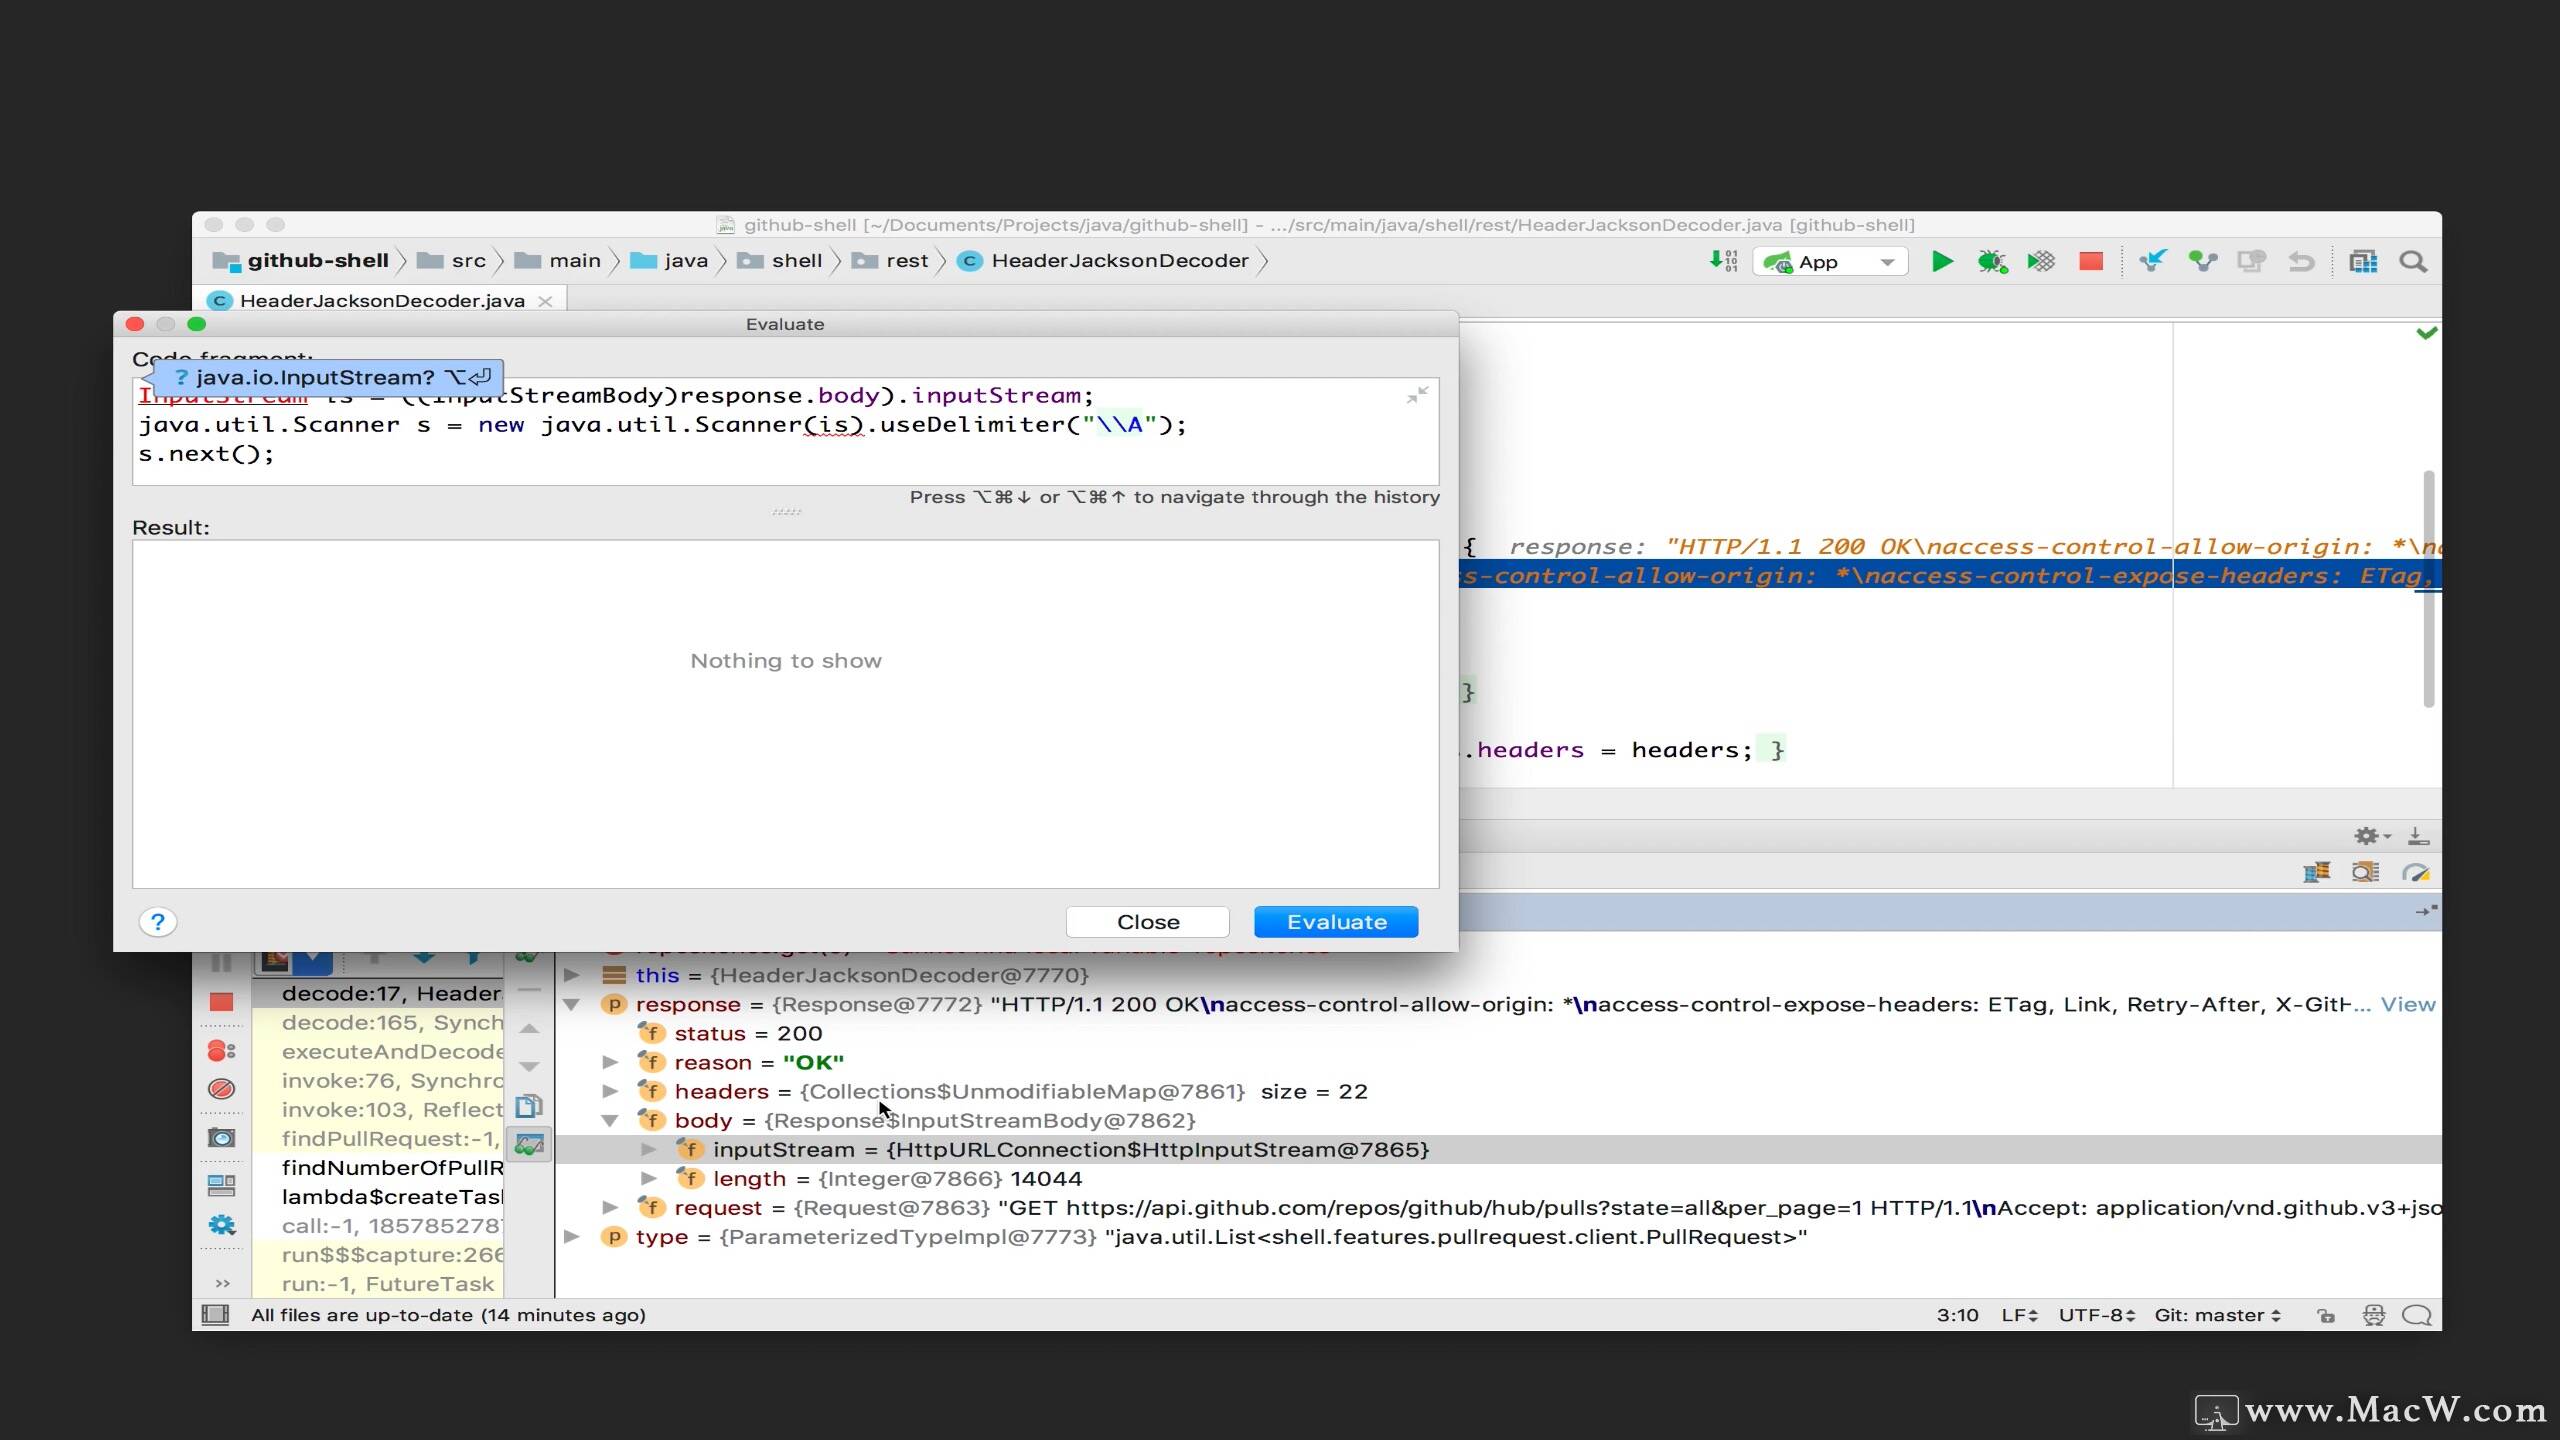Mute breakpoints icon in debug sidebar

[x=222, y=1088]
